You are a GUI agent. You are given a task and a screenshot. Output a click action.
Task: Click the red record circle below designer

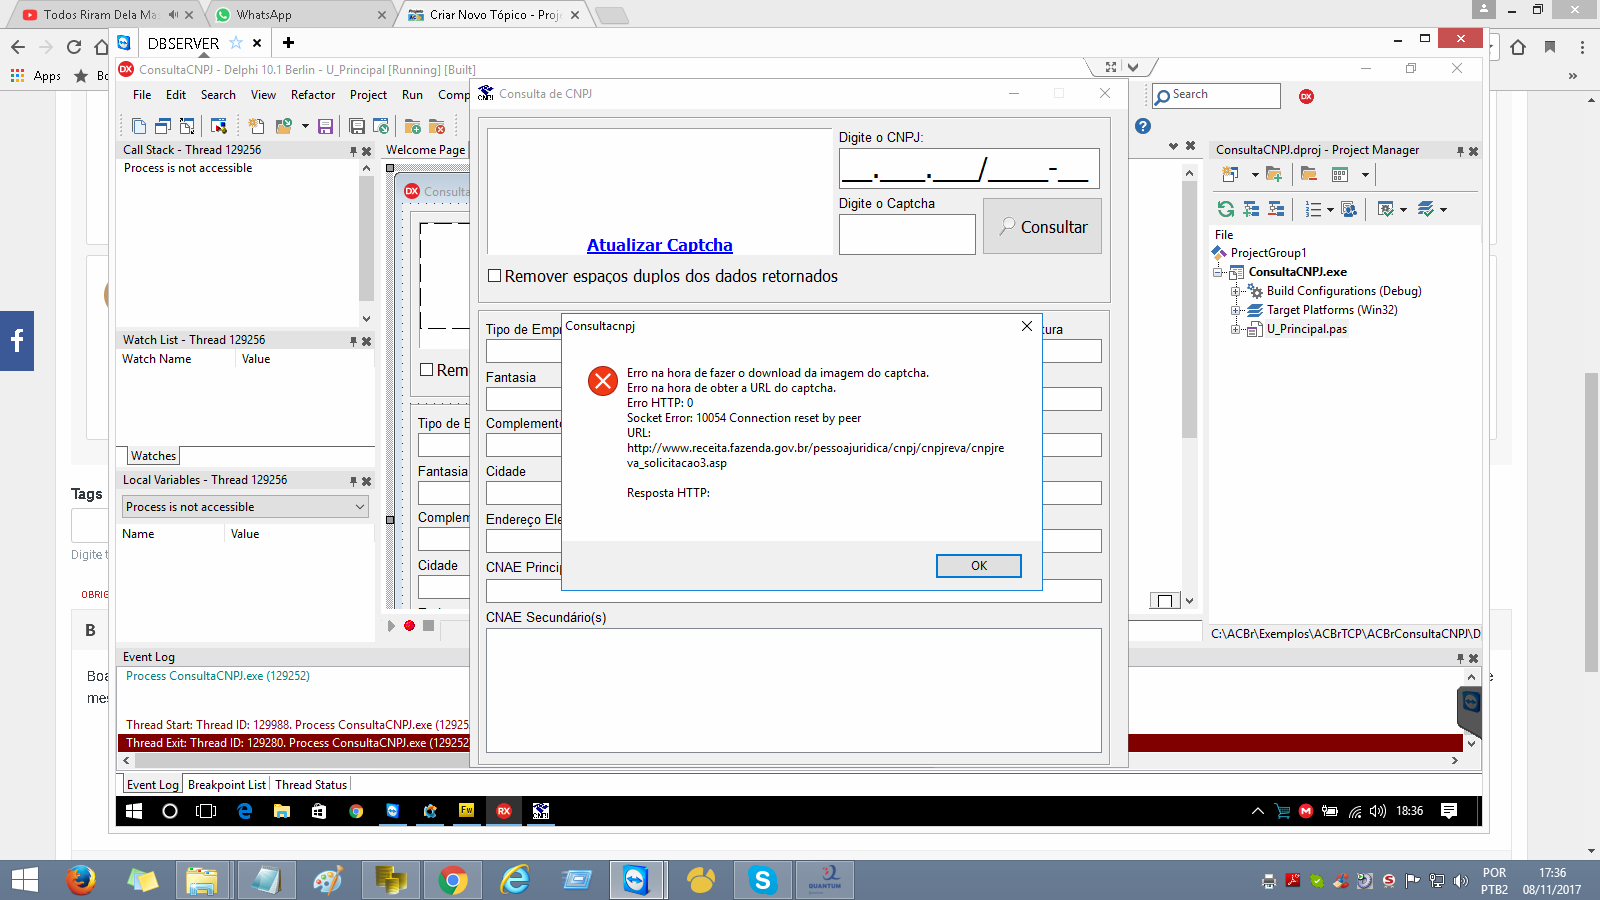(409, 626)
